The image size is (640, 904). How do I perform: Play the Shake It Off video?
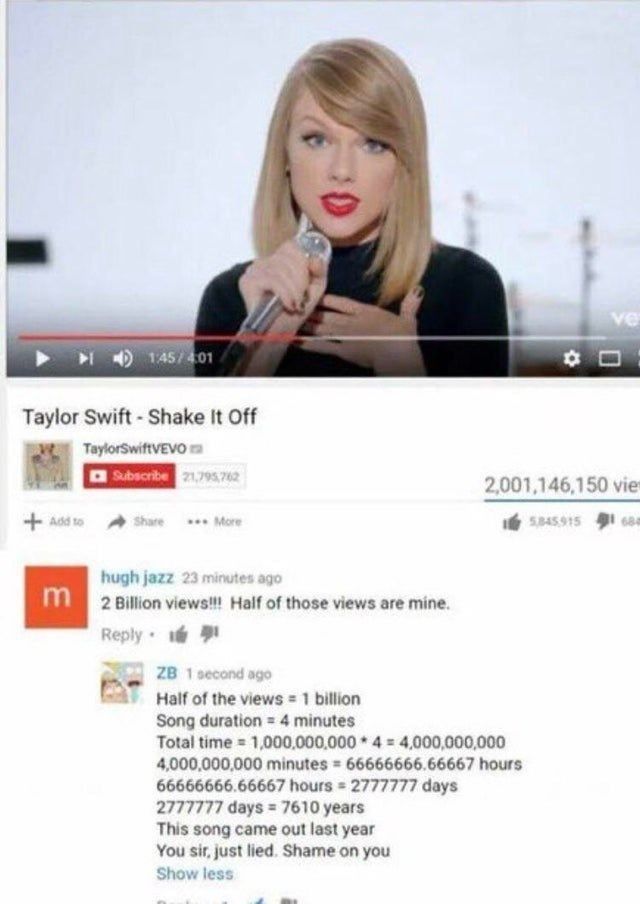(x=42, y=359)
